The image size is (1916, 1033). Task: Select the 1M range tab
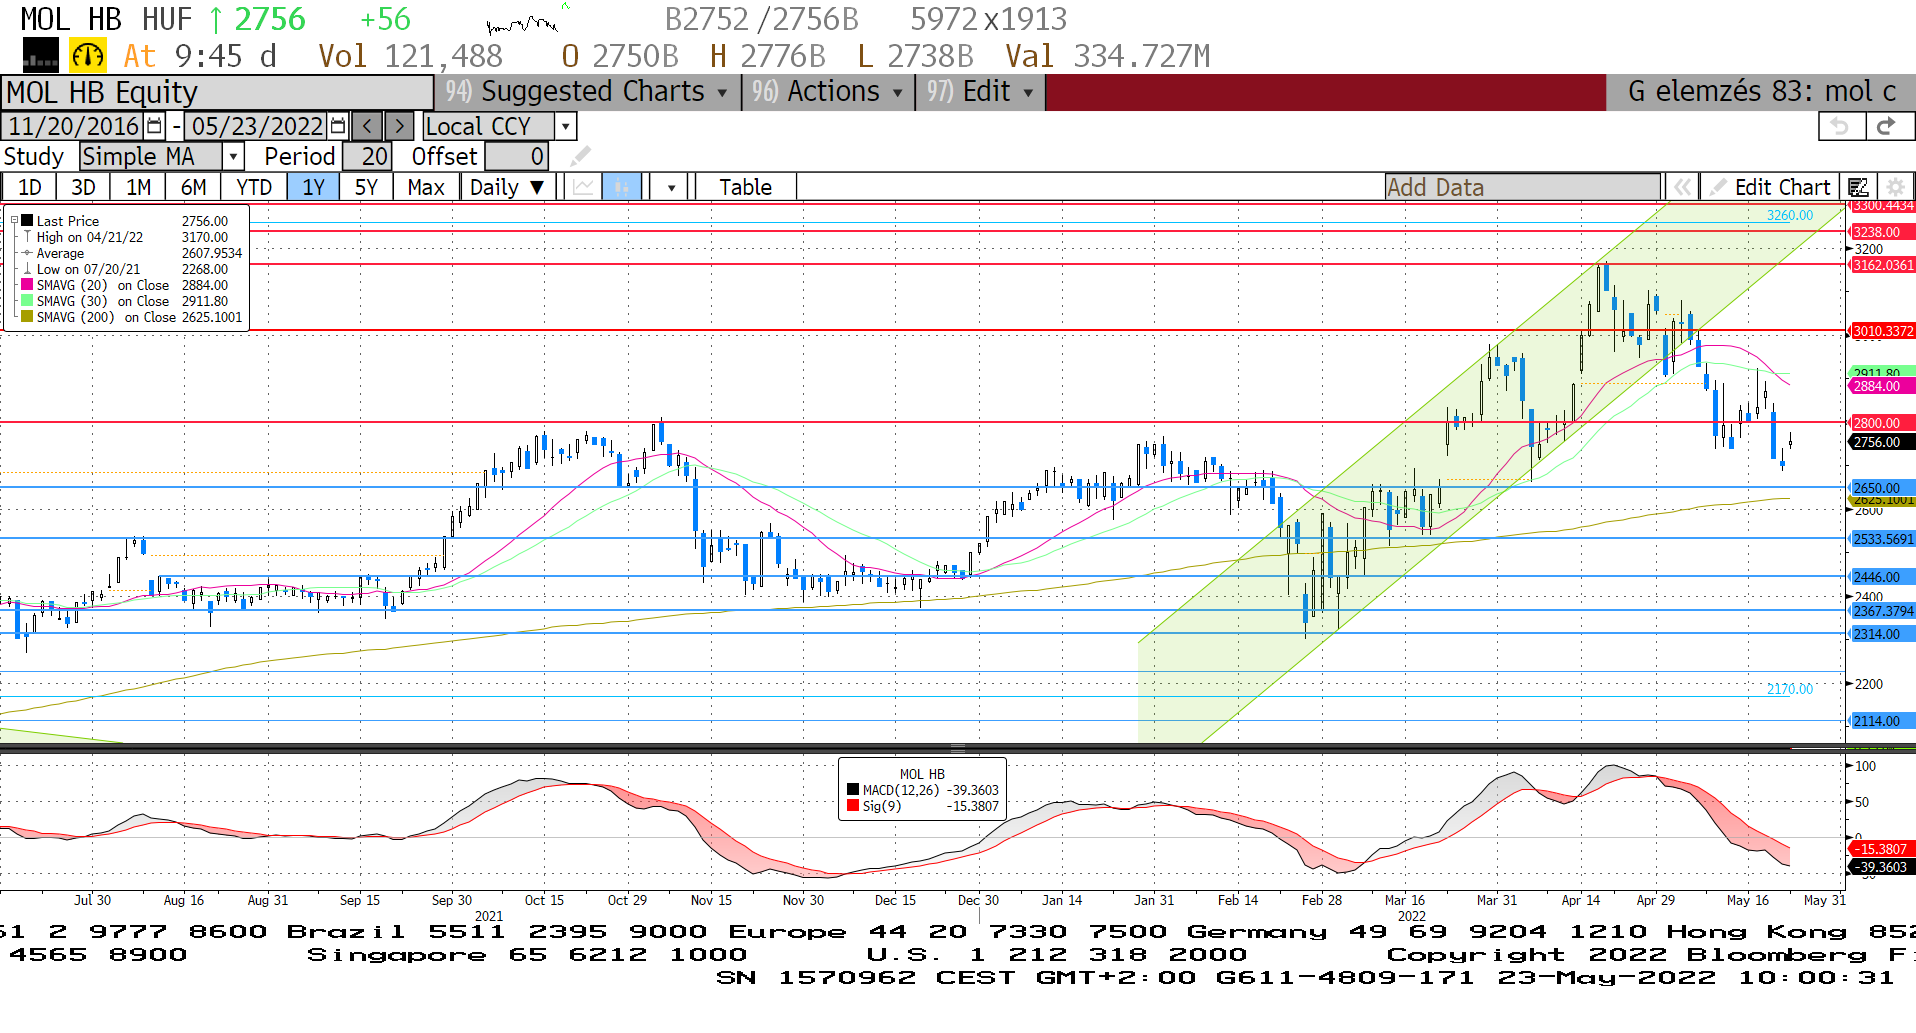pyautogui.click(x=138, y=187)
